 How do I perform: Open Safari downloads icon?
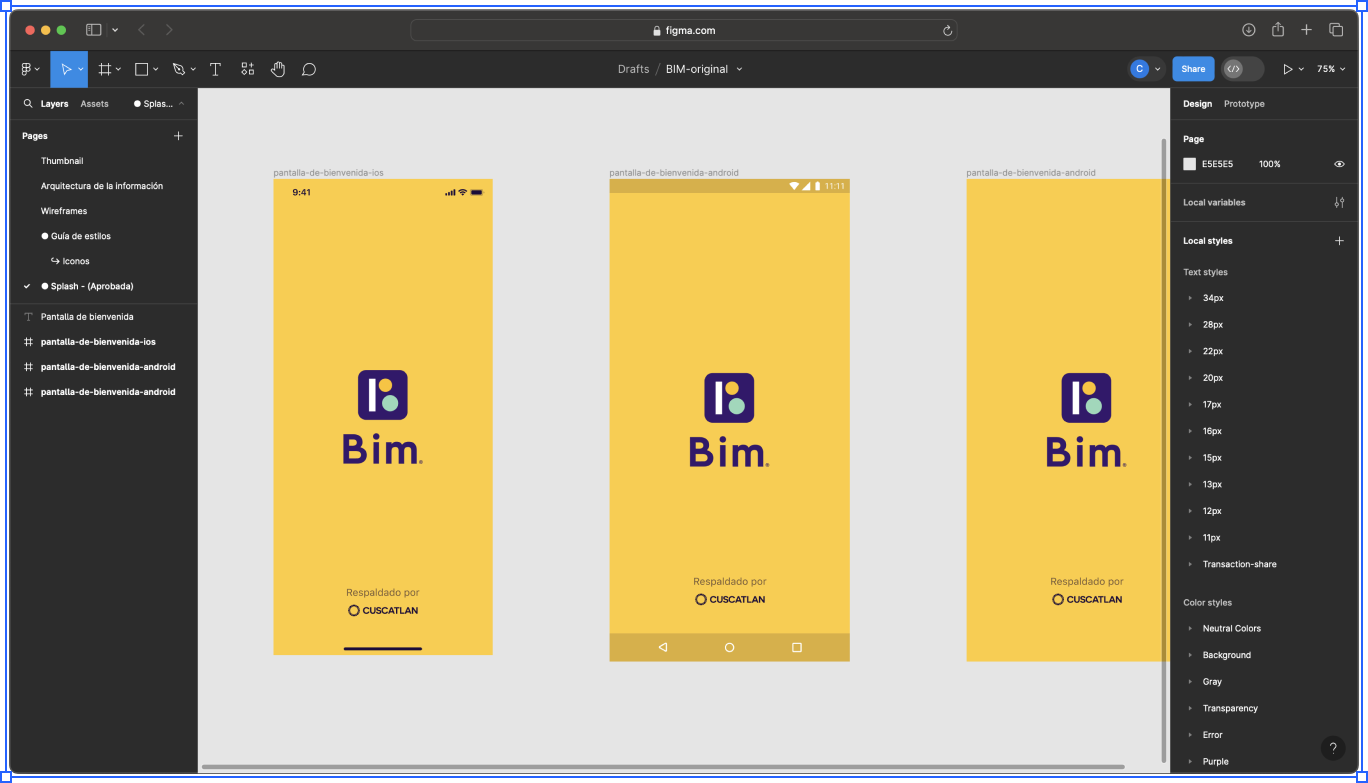[1249, 30]
